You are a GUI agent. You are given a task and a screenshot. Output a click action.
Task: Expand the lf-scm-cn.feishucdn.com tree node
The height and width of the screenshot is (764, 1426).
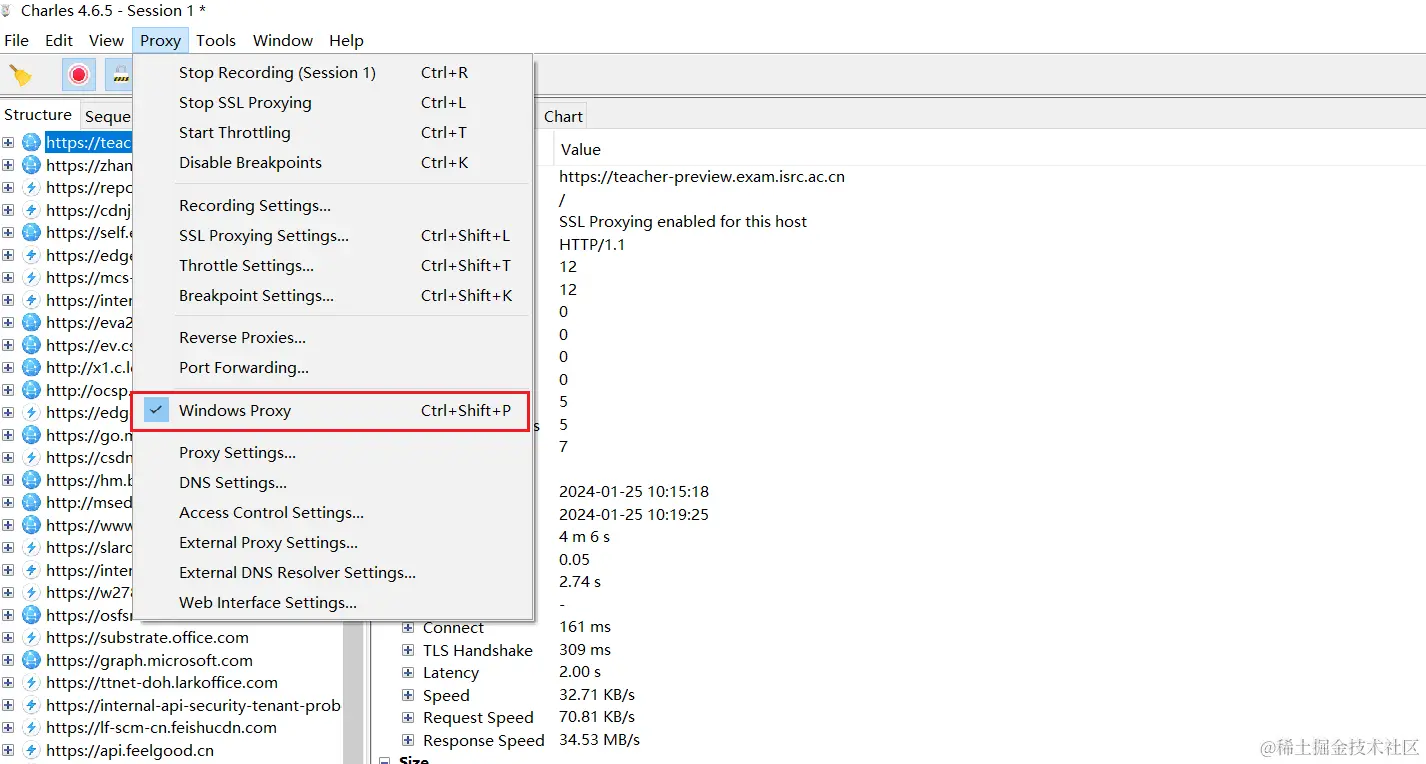[8, 727]
